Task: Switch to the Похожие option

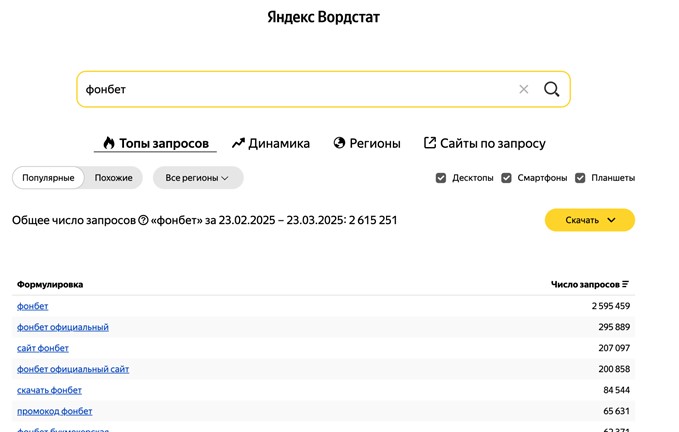Action: tap(113, 178)
